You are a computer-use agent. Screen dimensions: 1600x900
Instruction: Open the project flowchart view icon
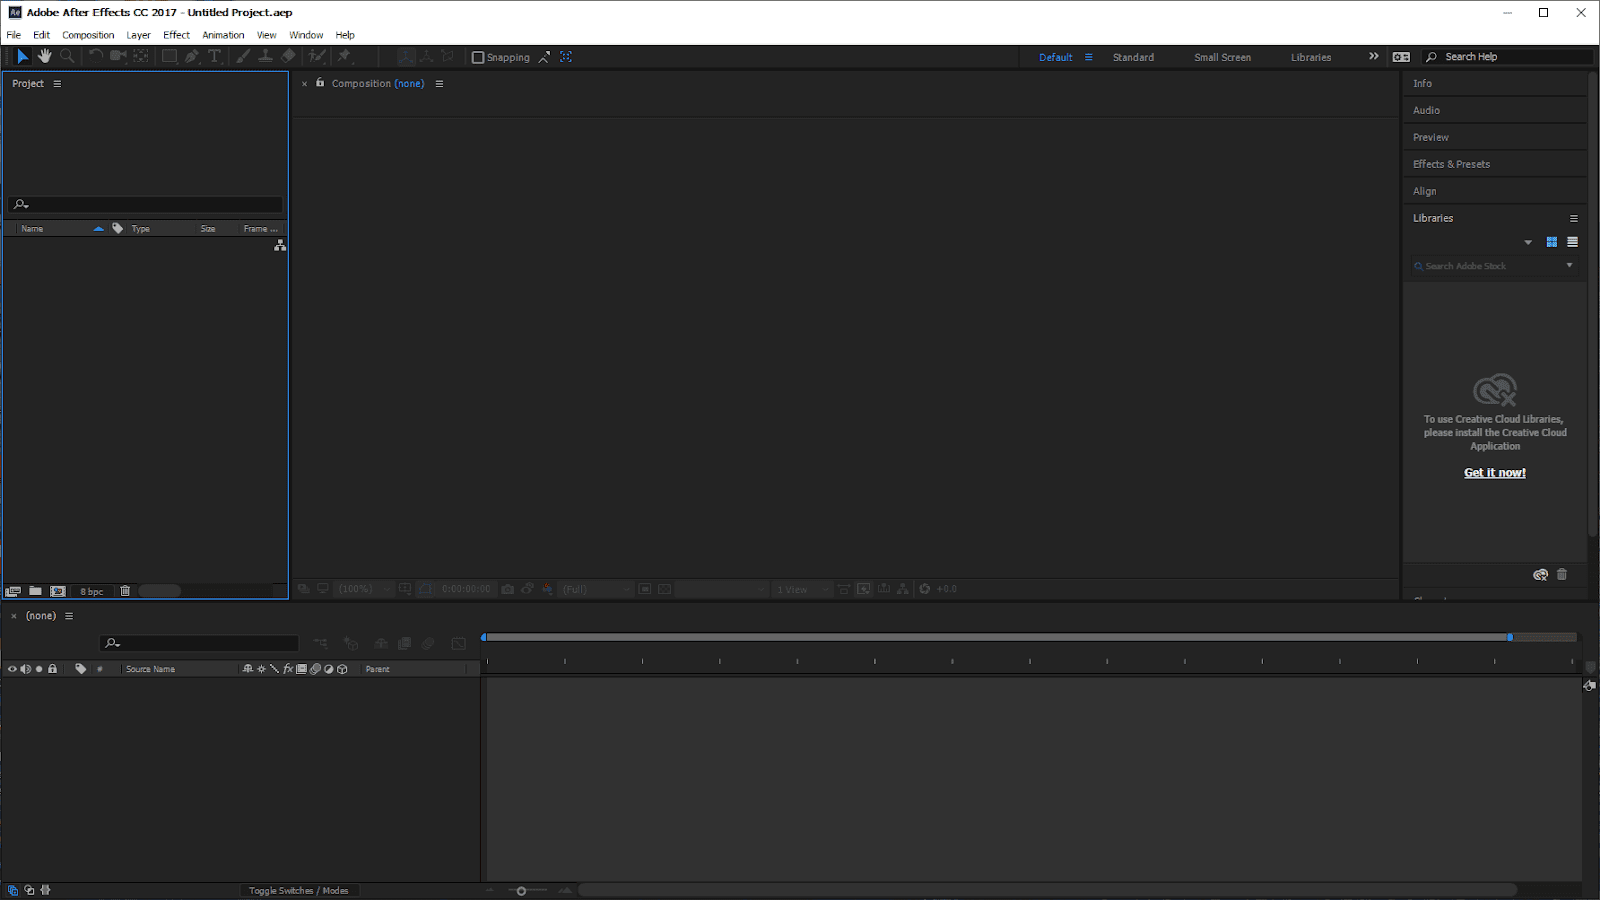280,245
